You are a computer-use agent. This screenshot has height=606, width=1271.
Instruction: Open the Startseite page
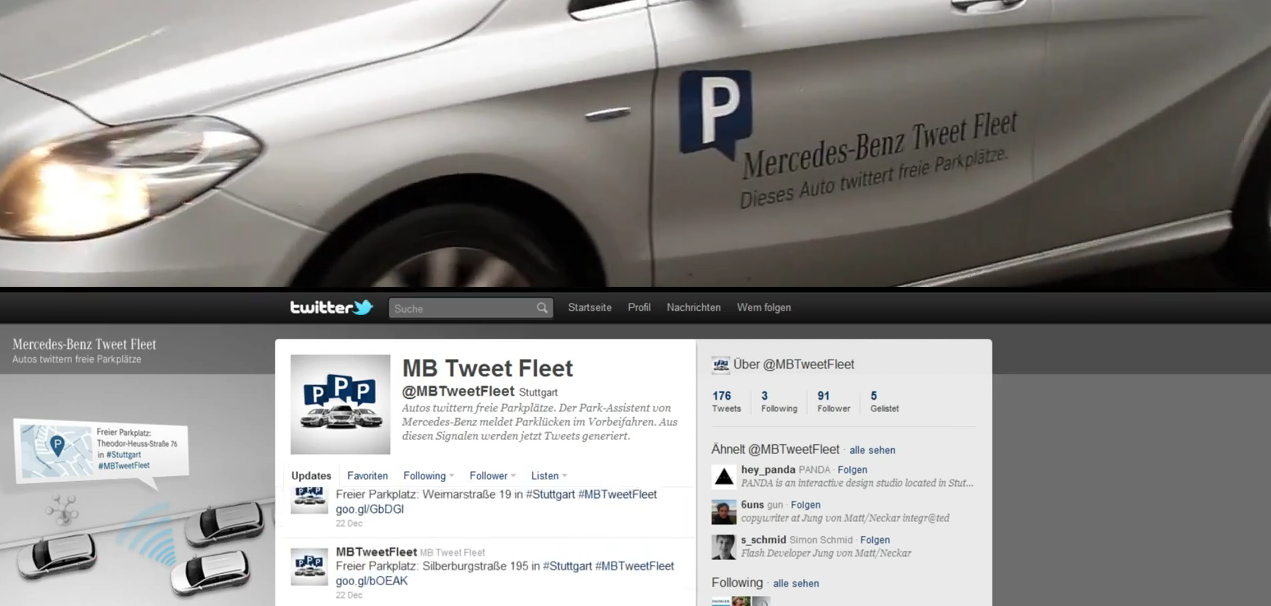590,308
